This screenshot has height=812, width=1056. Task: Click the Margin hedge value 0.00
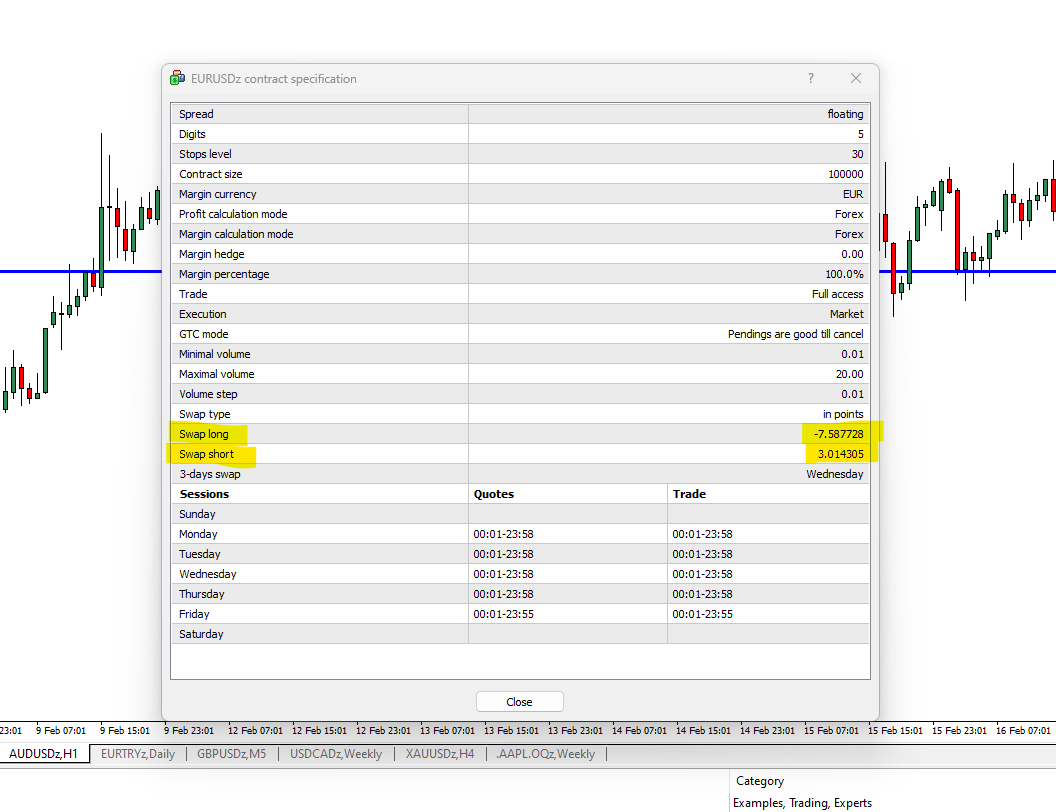tap(852, 255)
